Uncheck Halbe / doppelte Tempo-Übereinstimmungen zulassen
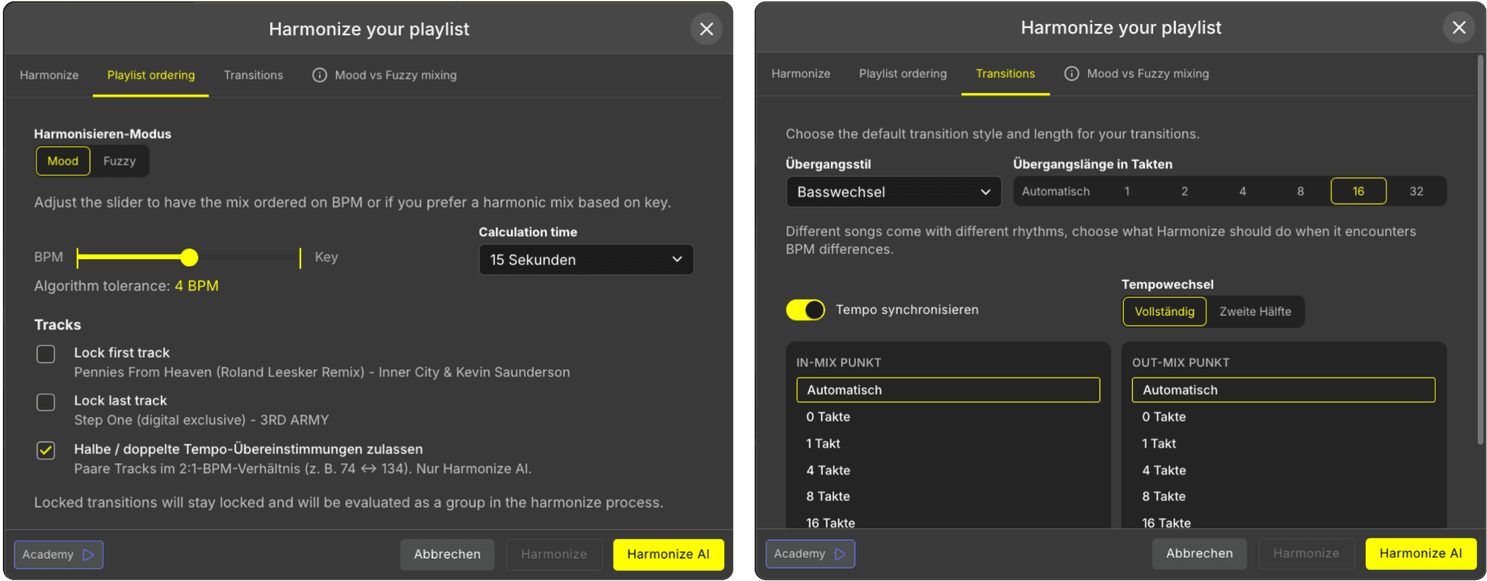 pyautogui.click(x=46, y=450)
